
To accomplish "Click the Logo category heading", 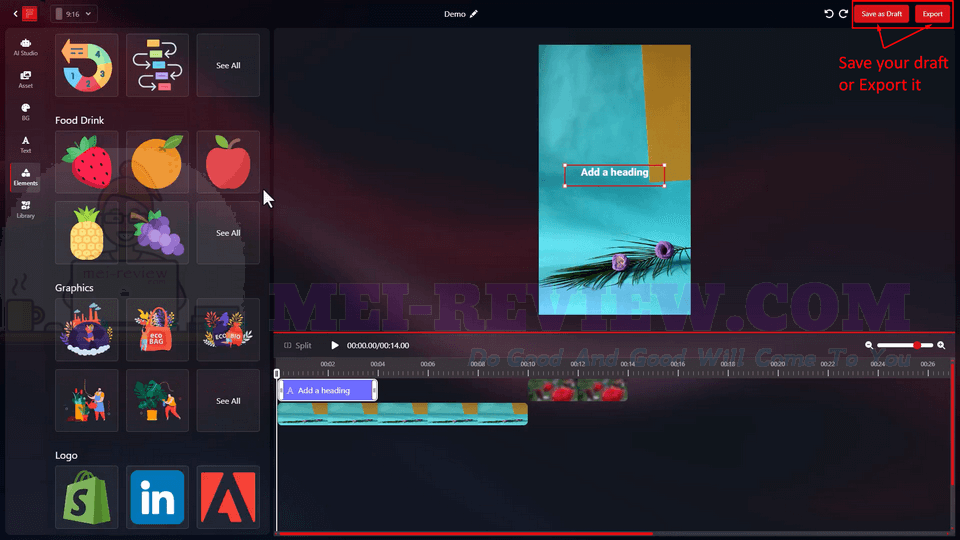I will (66, 456).
